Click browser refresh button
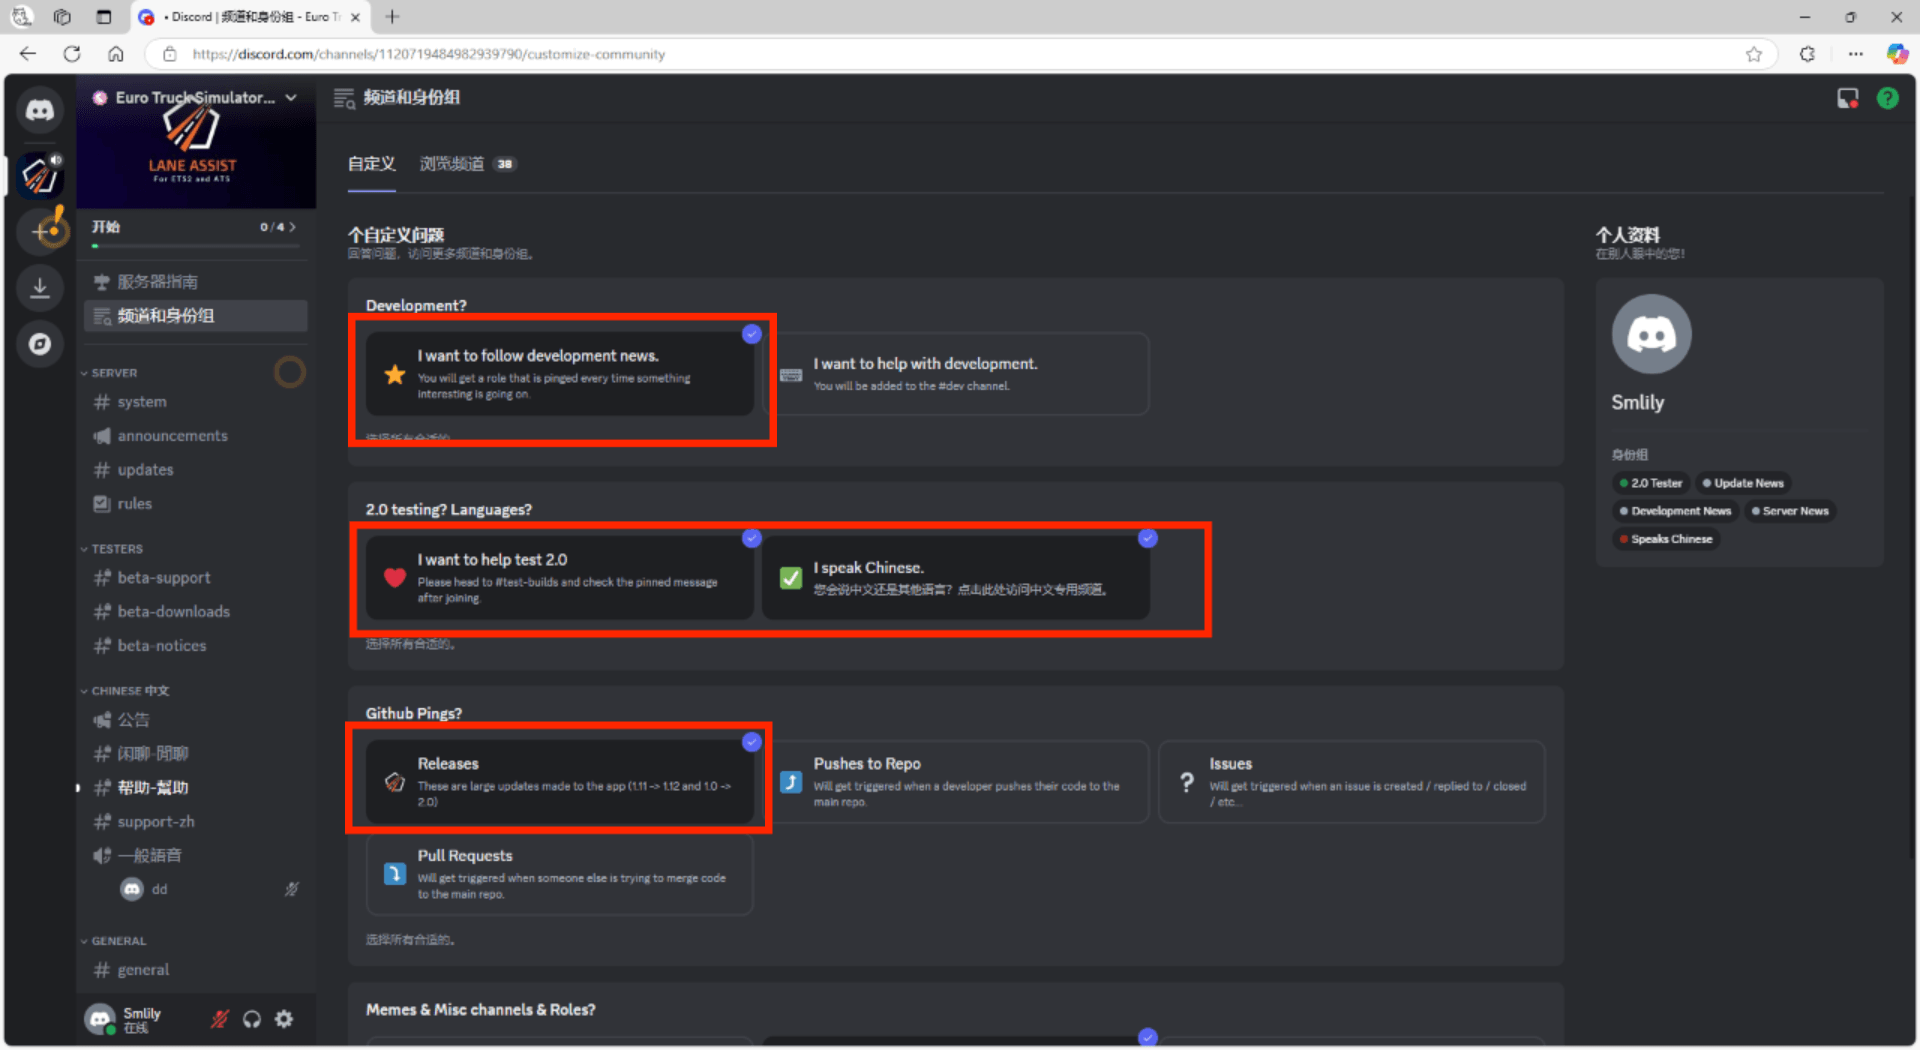The image size is (1920, 1050). [72, 54]
